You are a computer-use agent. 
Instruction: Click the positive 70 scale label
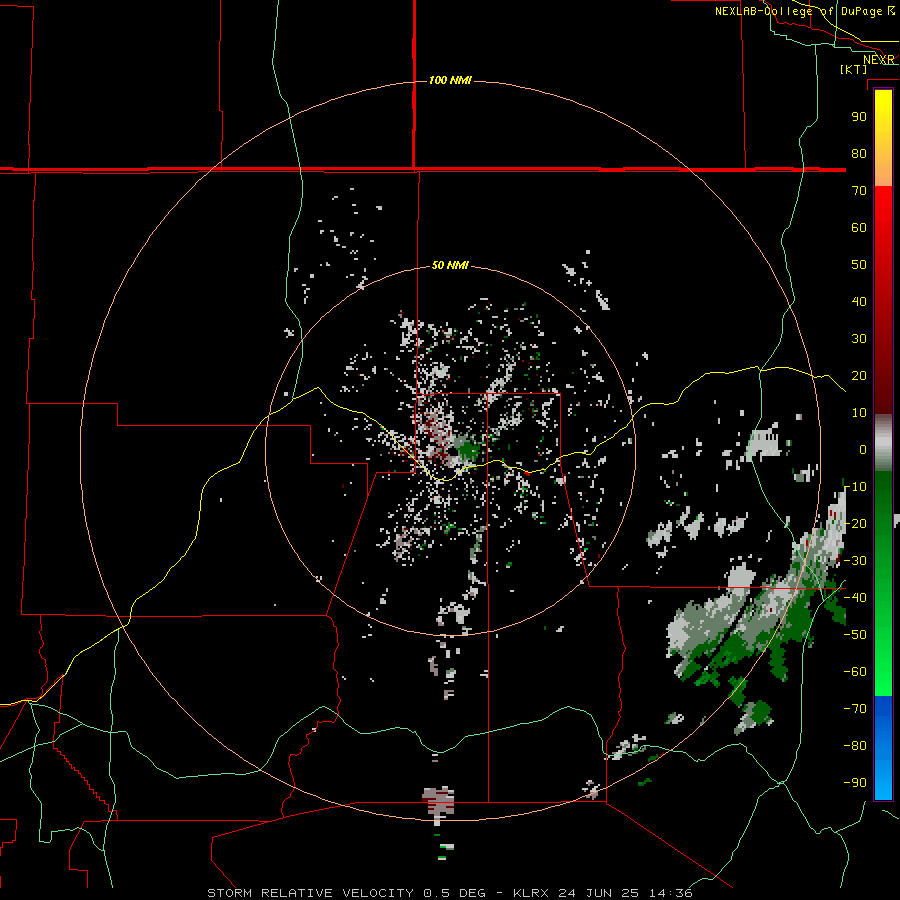tap(859, 191)
